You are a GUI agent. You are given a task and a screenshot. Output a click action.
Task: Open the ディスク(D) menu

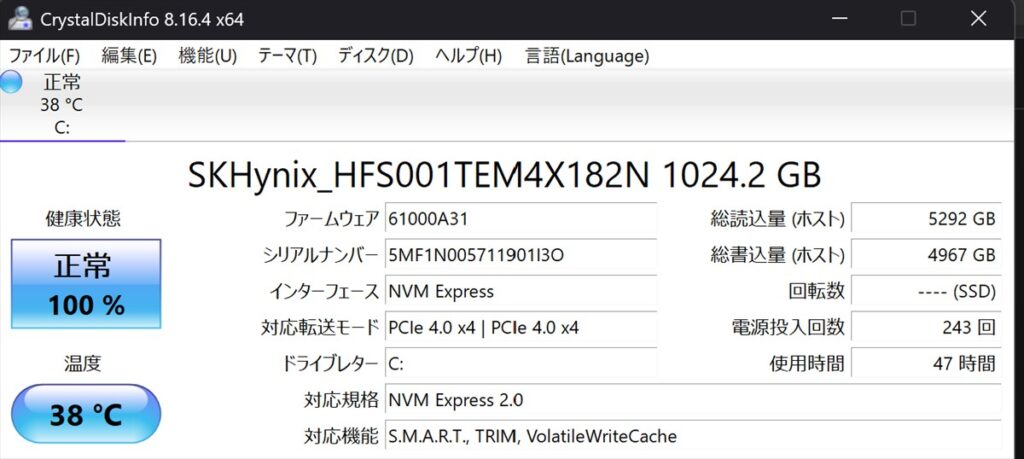[376, 56]
